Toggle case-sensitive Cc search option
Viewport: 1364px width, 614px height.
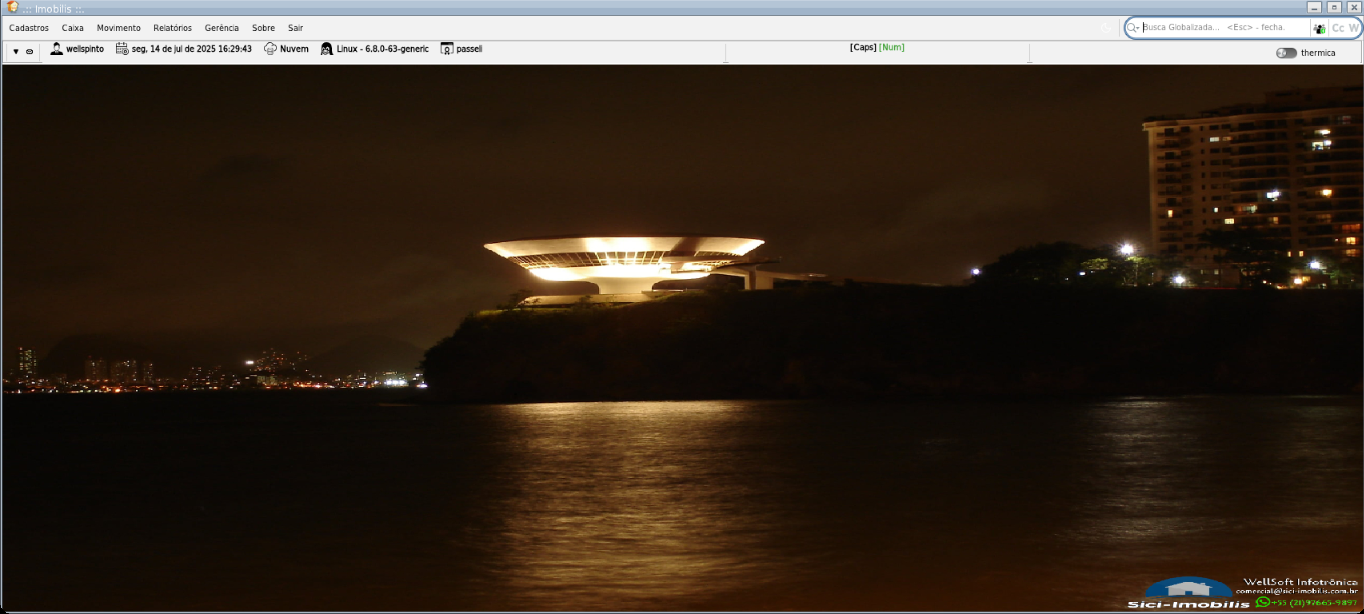pyautogui.click(x=1338, y=28)
